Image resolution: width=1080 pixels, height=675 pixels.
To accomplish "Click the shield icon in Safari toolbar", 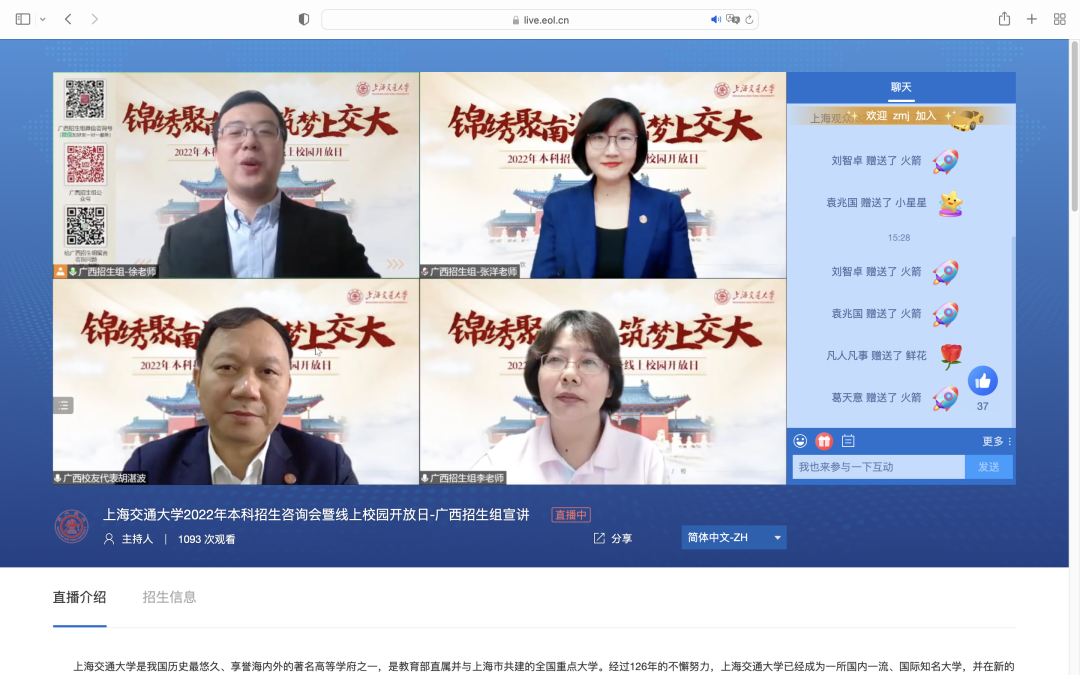I will [302, 18].
